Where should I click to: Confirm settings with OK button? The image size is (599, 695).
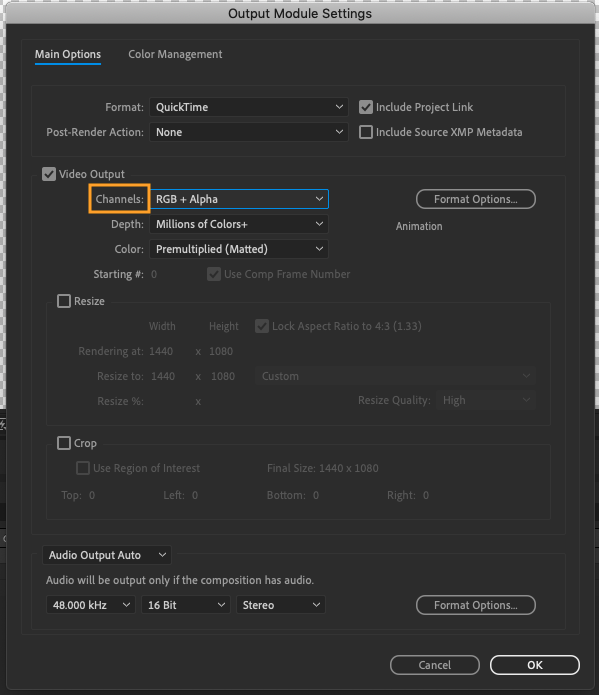[535, 665]
